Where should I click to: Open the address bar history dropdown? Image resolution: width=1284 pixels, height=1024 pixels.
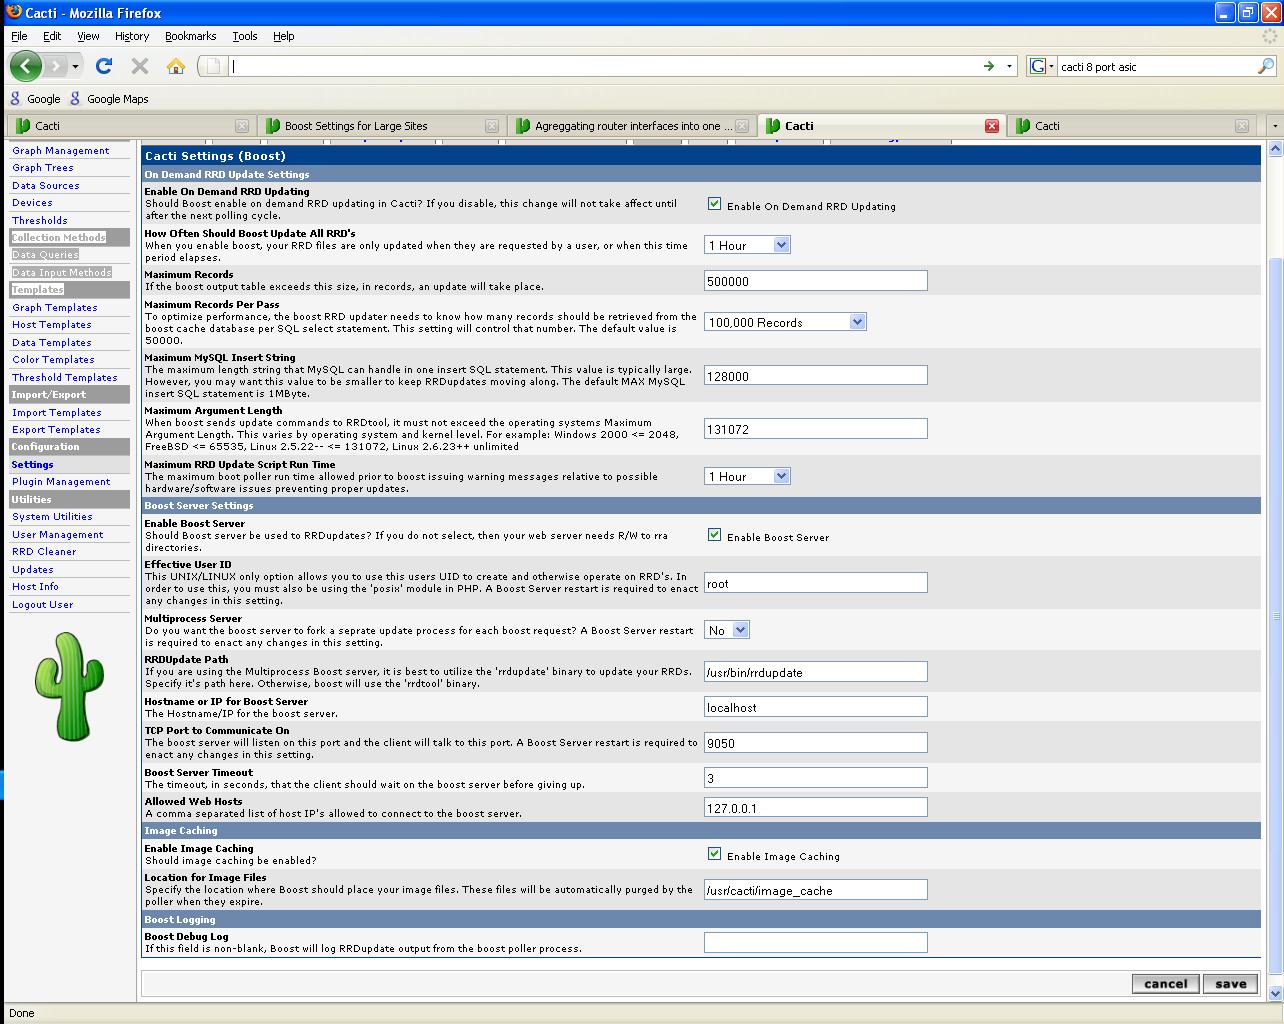(x=1009, y=66)
